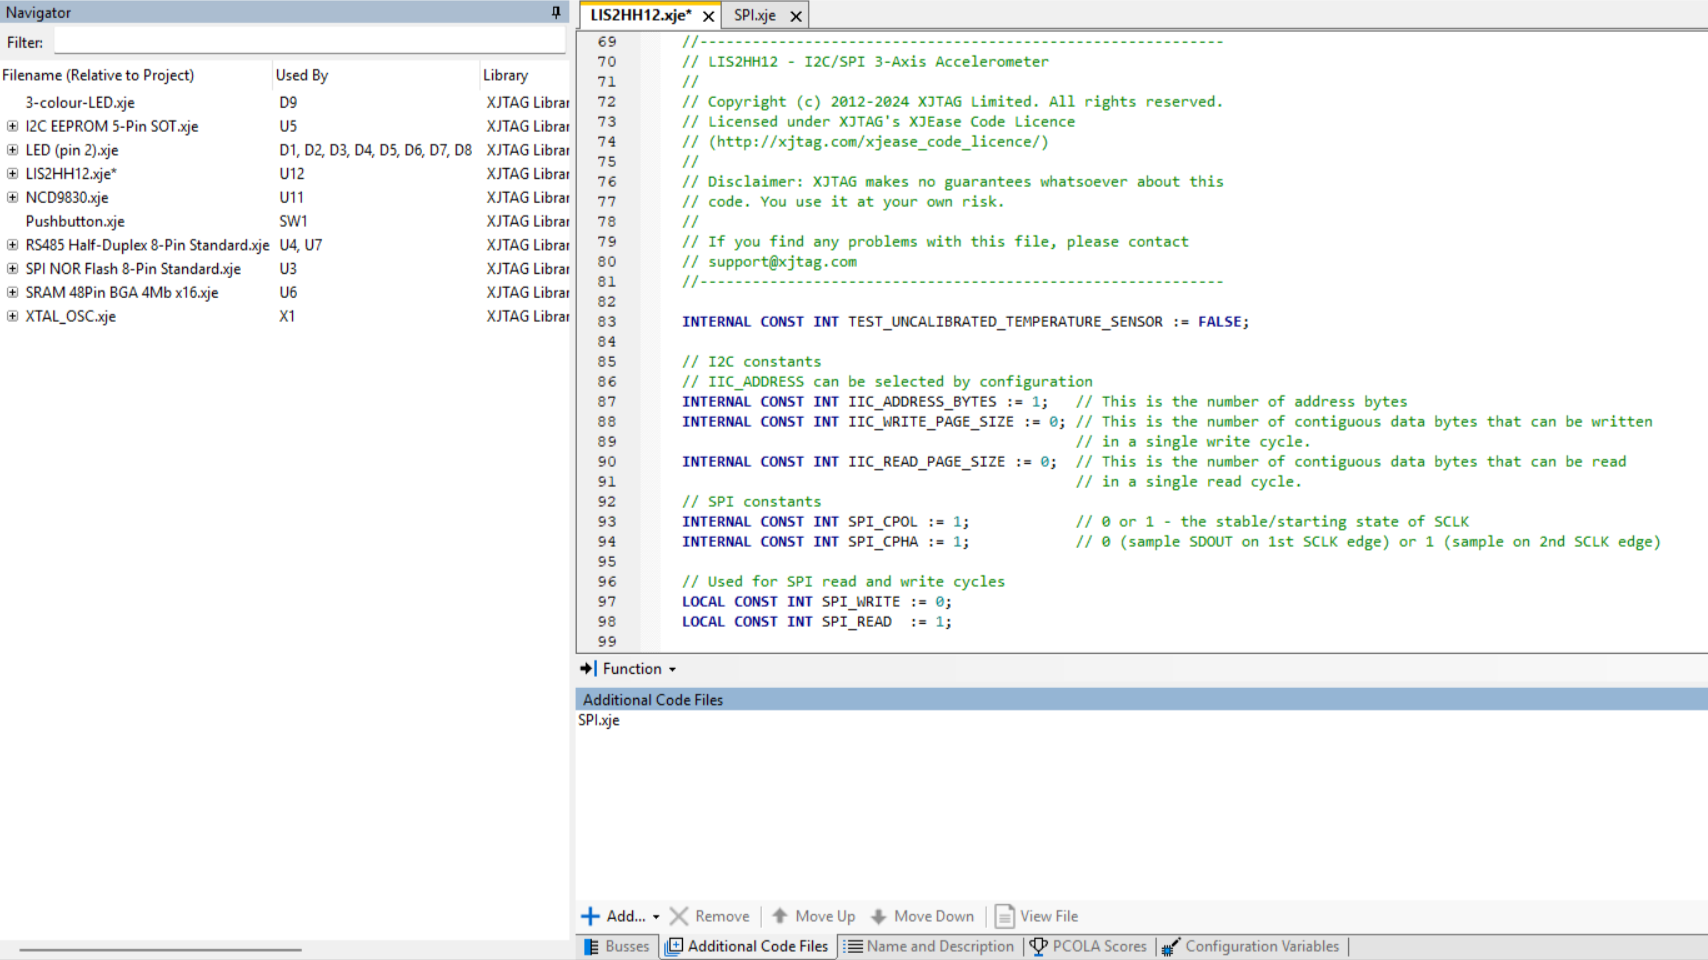The image size is (1708, 960).
Task: Click the View File document icon
Action: click(x=1004, y=916)
